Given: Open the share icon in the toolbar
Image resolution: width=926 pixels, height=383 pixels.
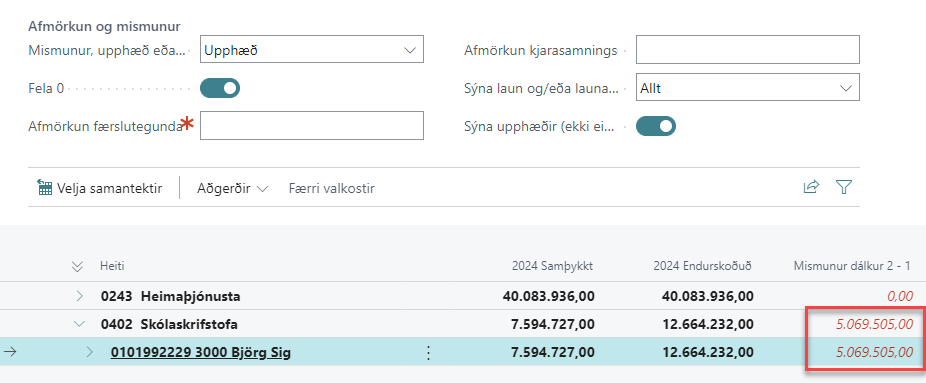Looking at the screenshot, I should [811, 188].
